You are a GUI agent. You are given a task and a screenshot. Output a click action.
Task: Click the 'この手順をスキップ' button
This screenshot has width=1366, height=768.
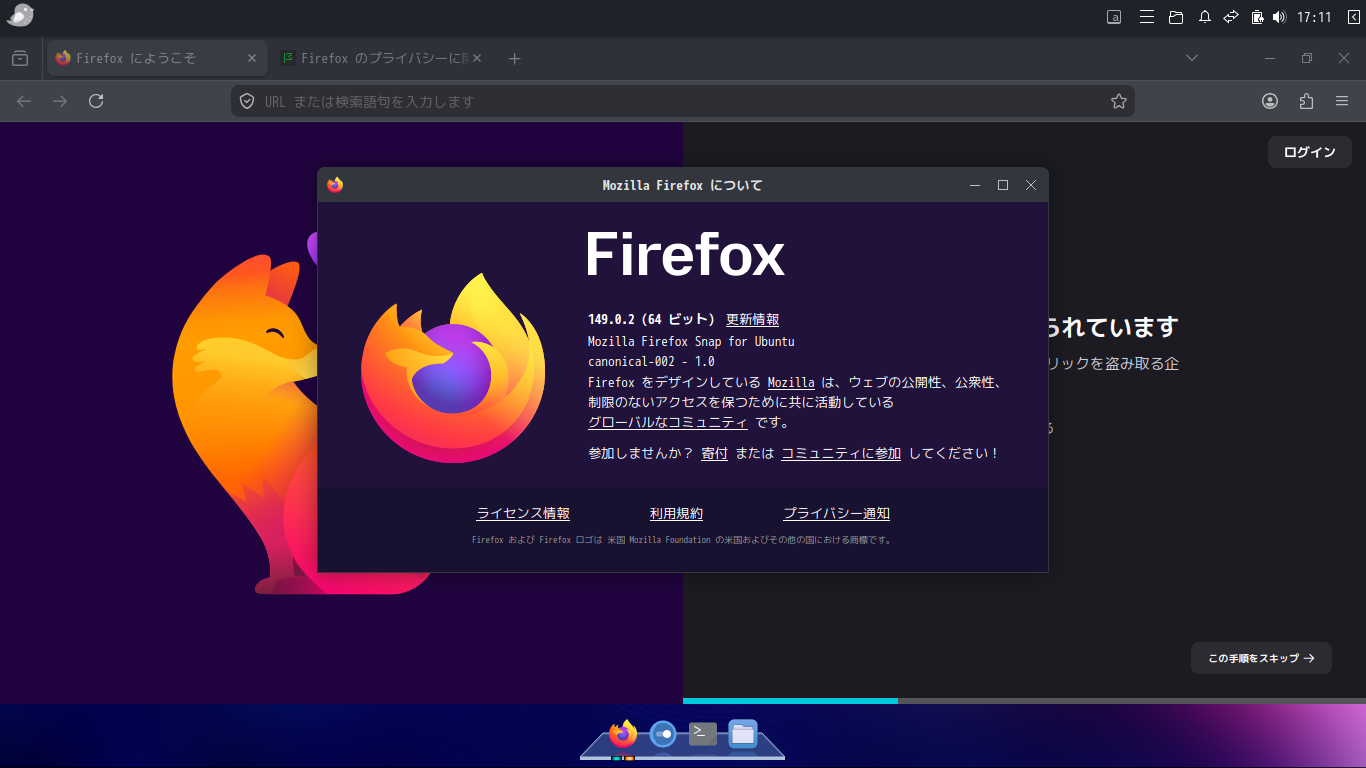[1261, 658]
